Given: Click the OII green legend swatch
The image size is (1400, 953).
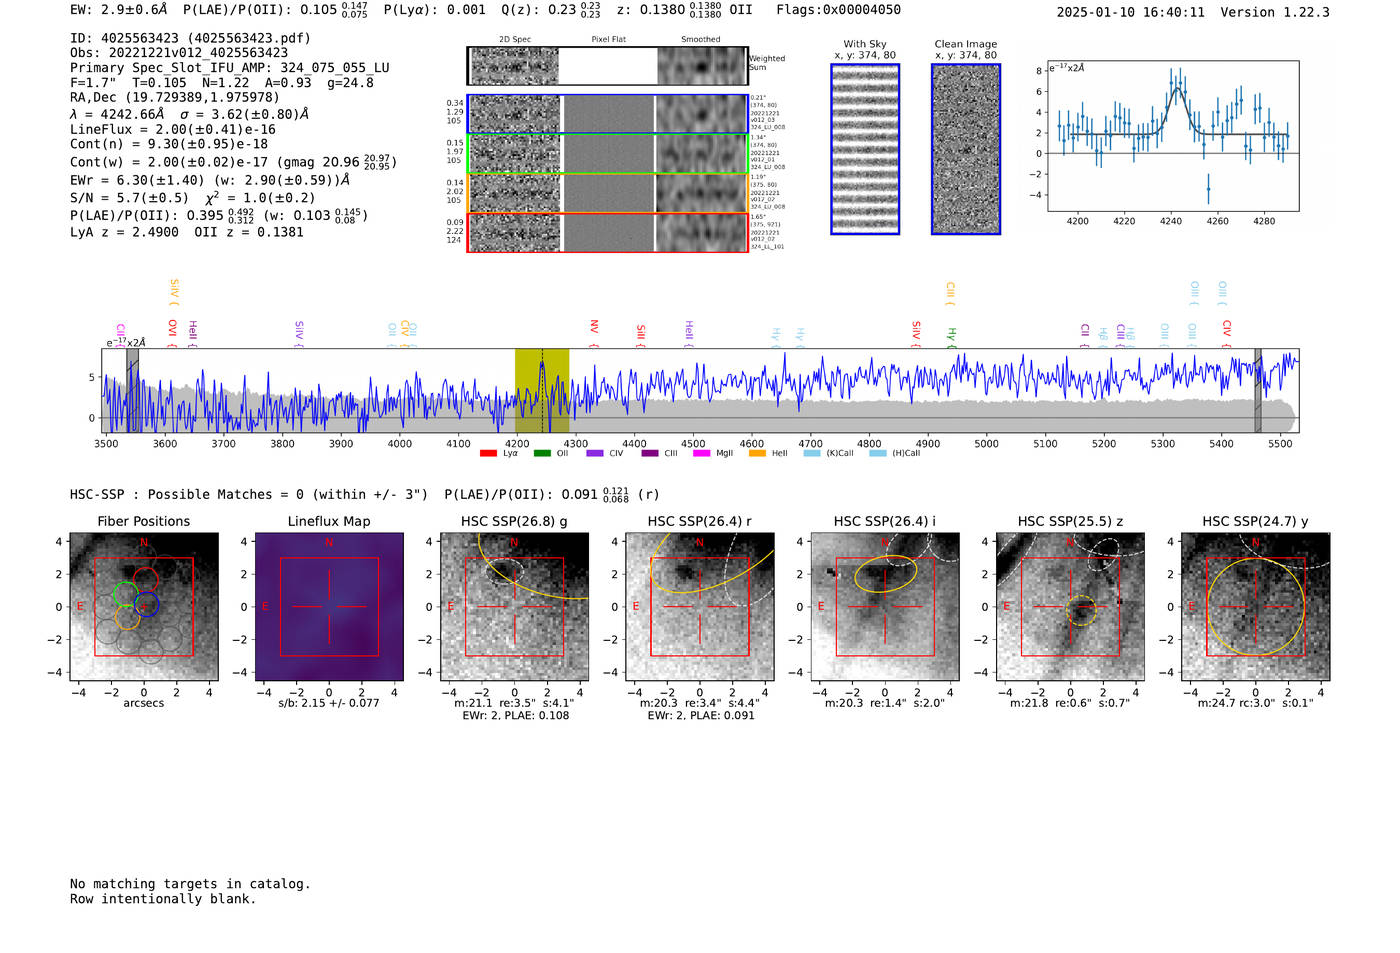Looking at the screenshot, I should [x=542, y=453].
